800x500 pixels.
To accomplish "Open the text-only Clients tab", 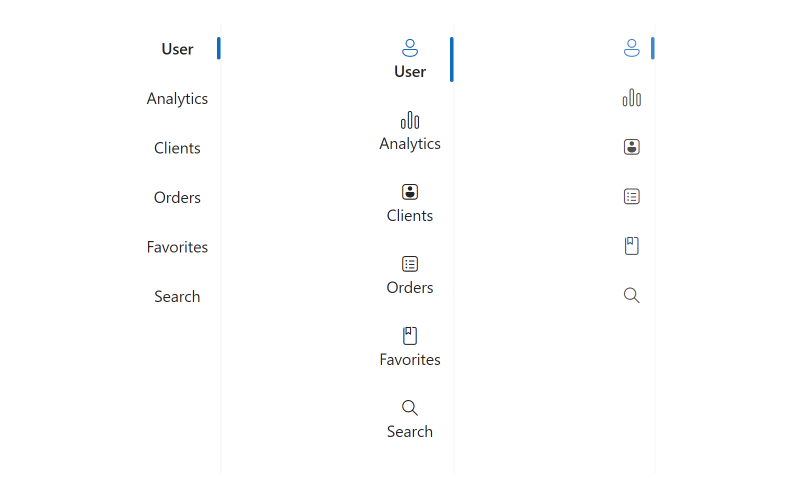I will (177, 148).
